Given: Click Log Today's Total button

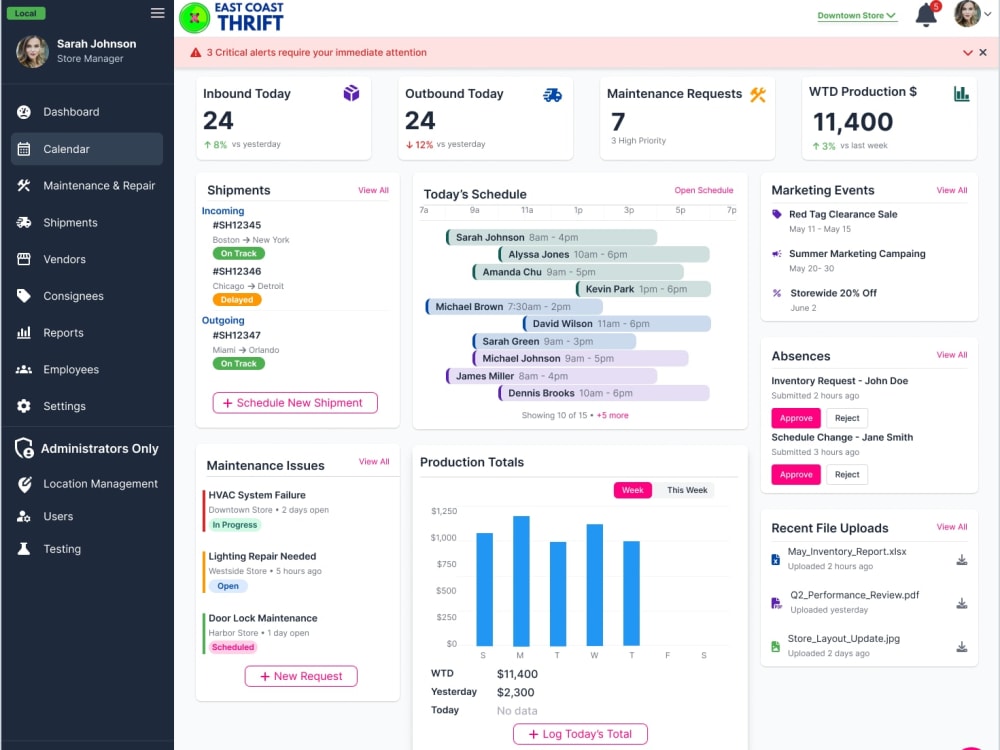Looking at the screenshot, I should click(580, 734).
